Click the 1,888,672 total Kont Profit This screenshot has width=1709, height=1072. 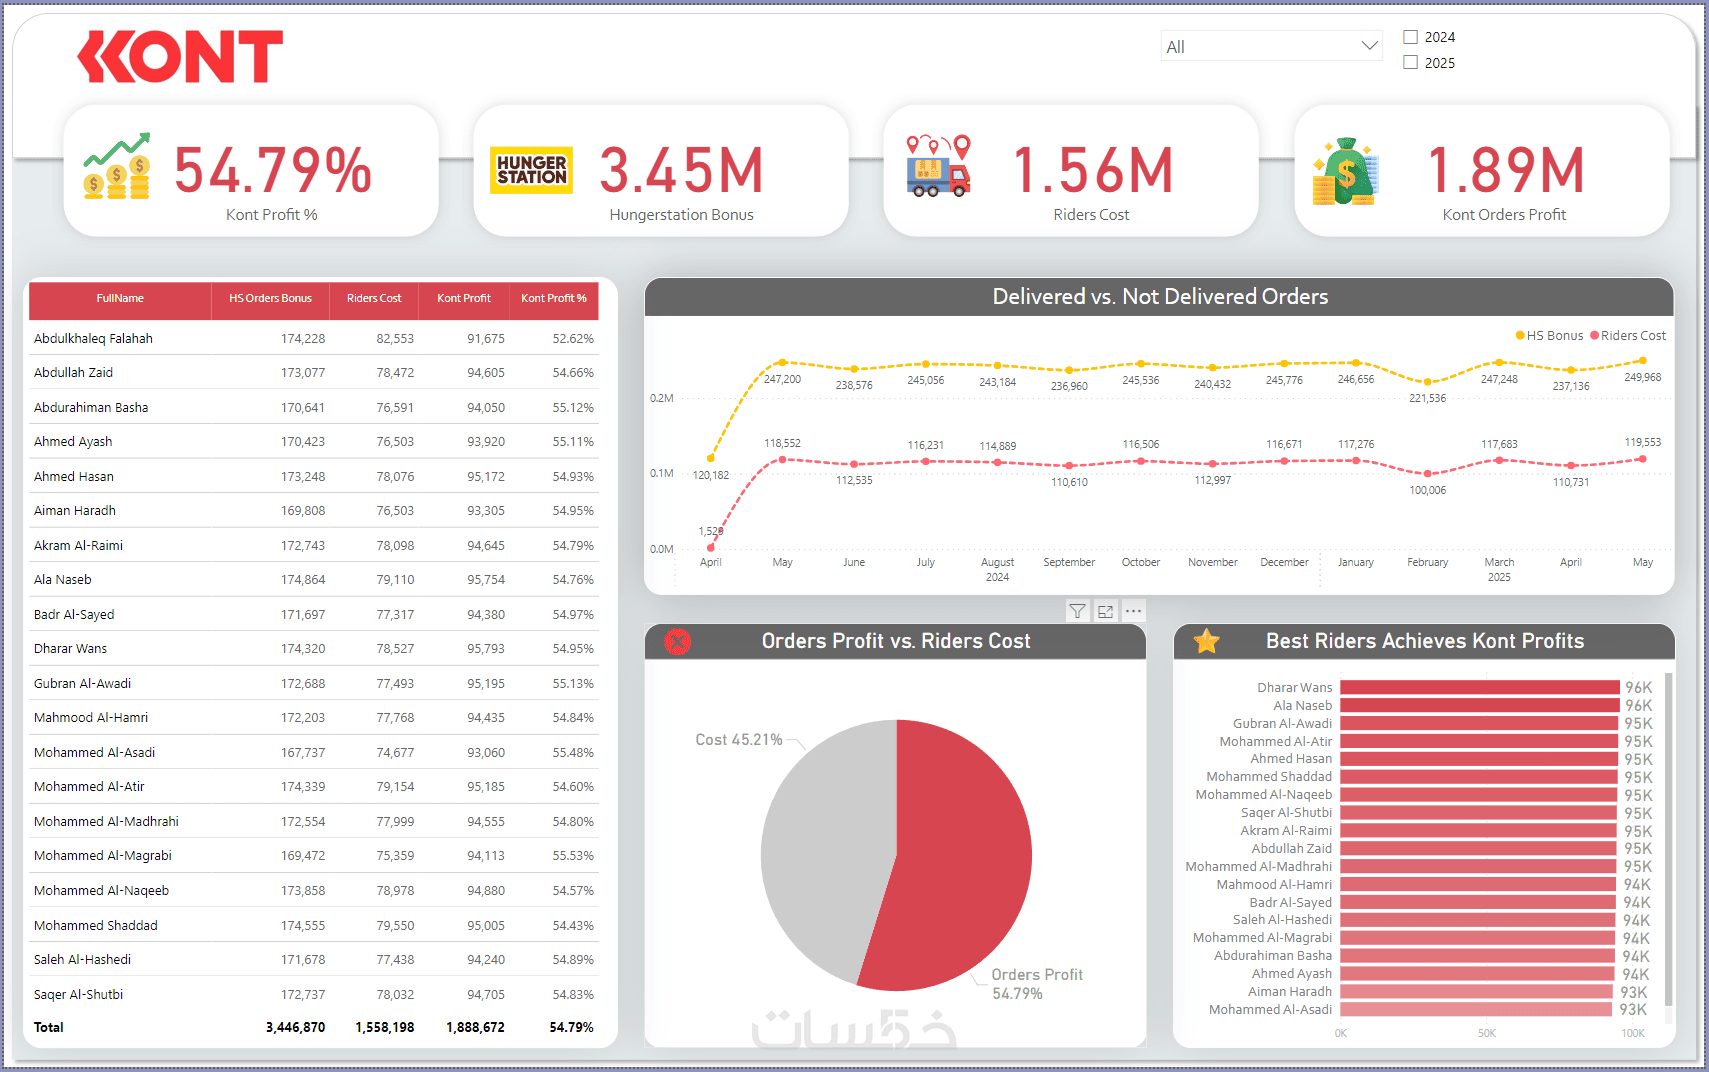point(475,1027)
